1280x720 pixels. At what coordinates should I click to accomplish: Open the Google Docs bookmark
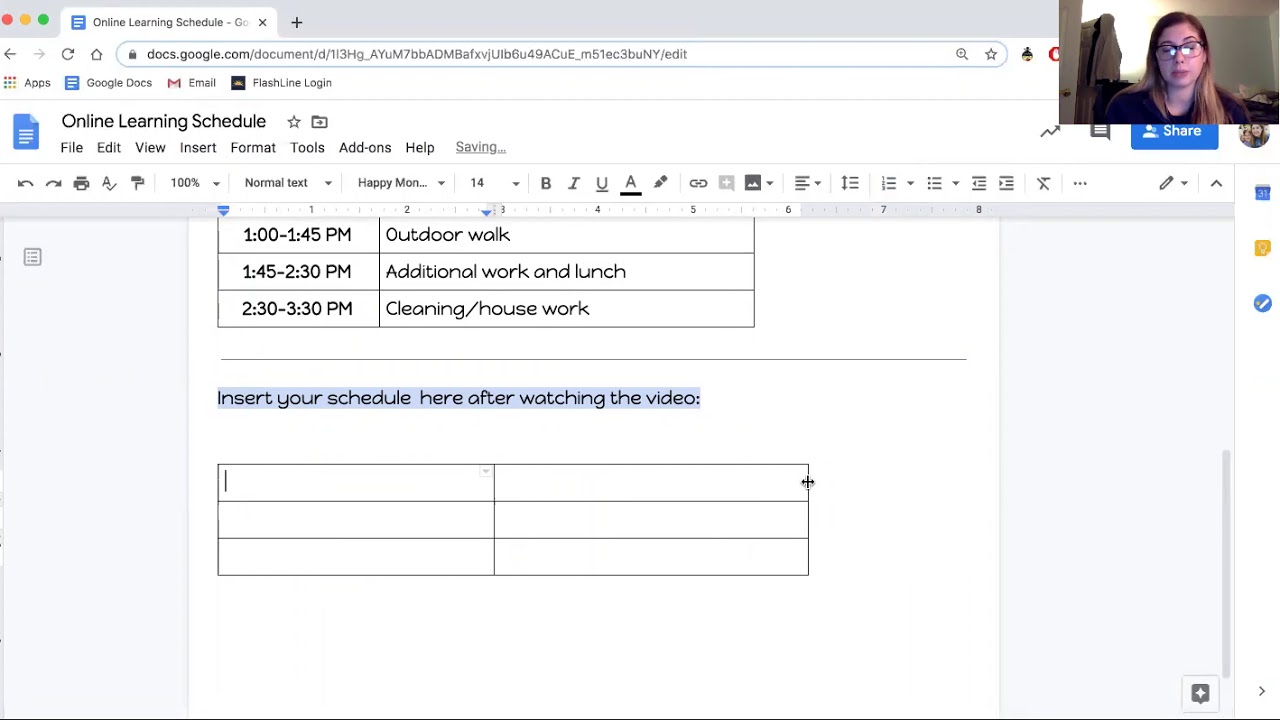(108, 83)
